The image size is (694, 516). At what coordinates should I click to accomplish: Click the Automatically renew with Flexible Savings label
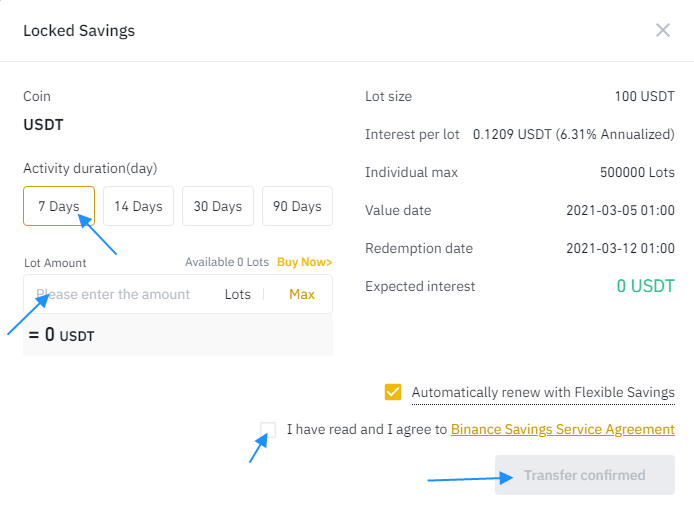[543, 393]
